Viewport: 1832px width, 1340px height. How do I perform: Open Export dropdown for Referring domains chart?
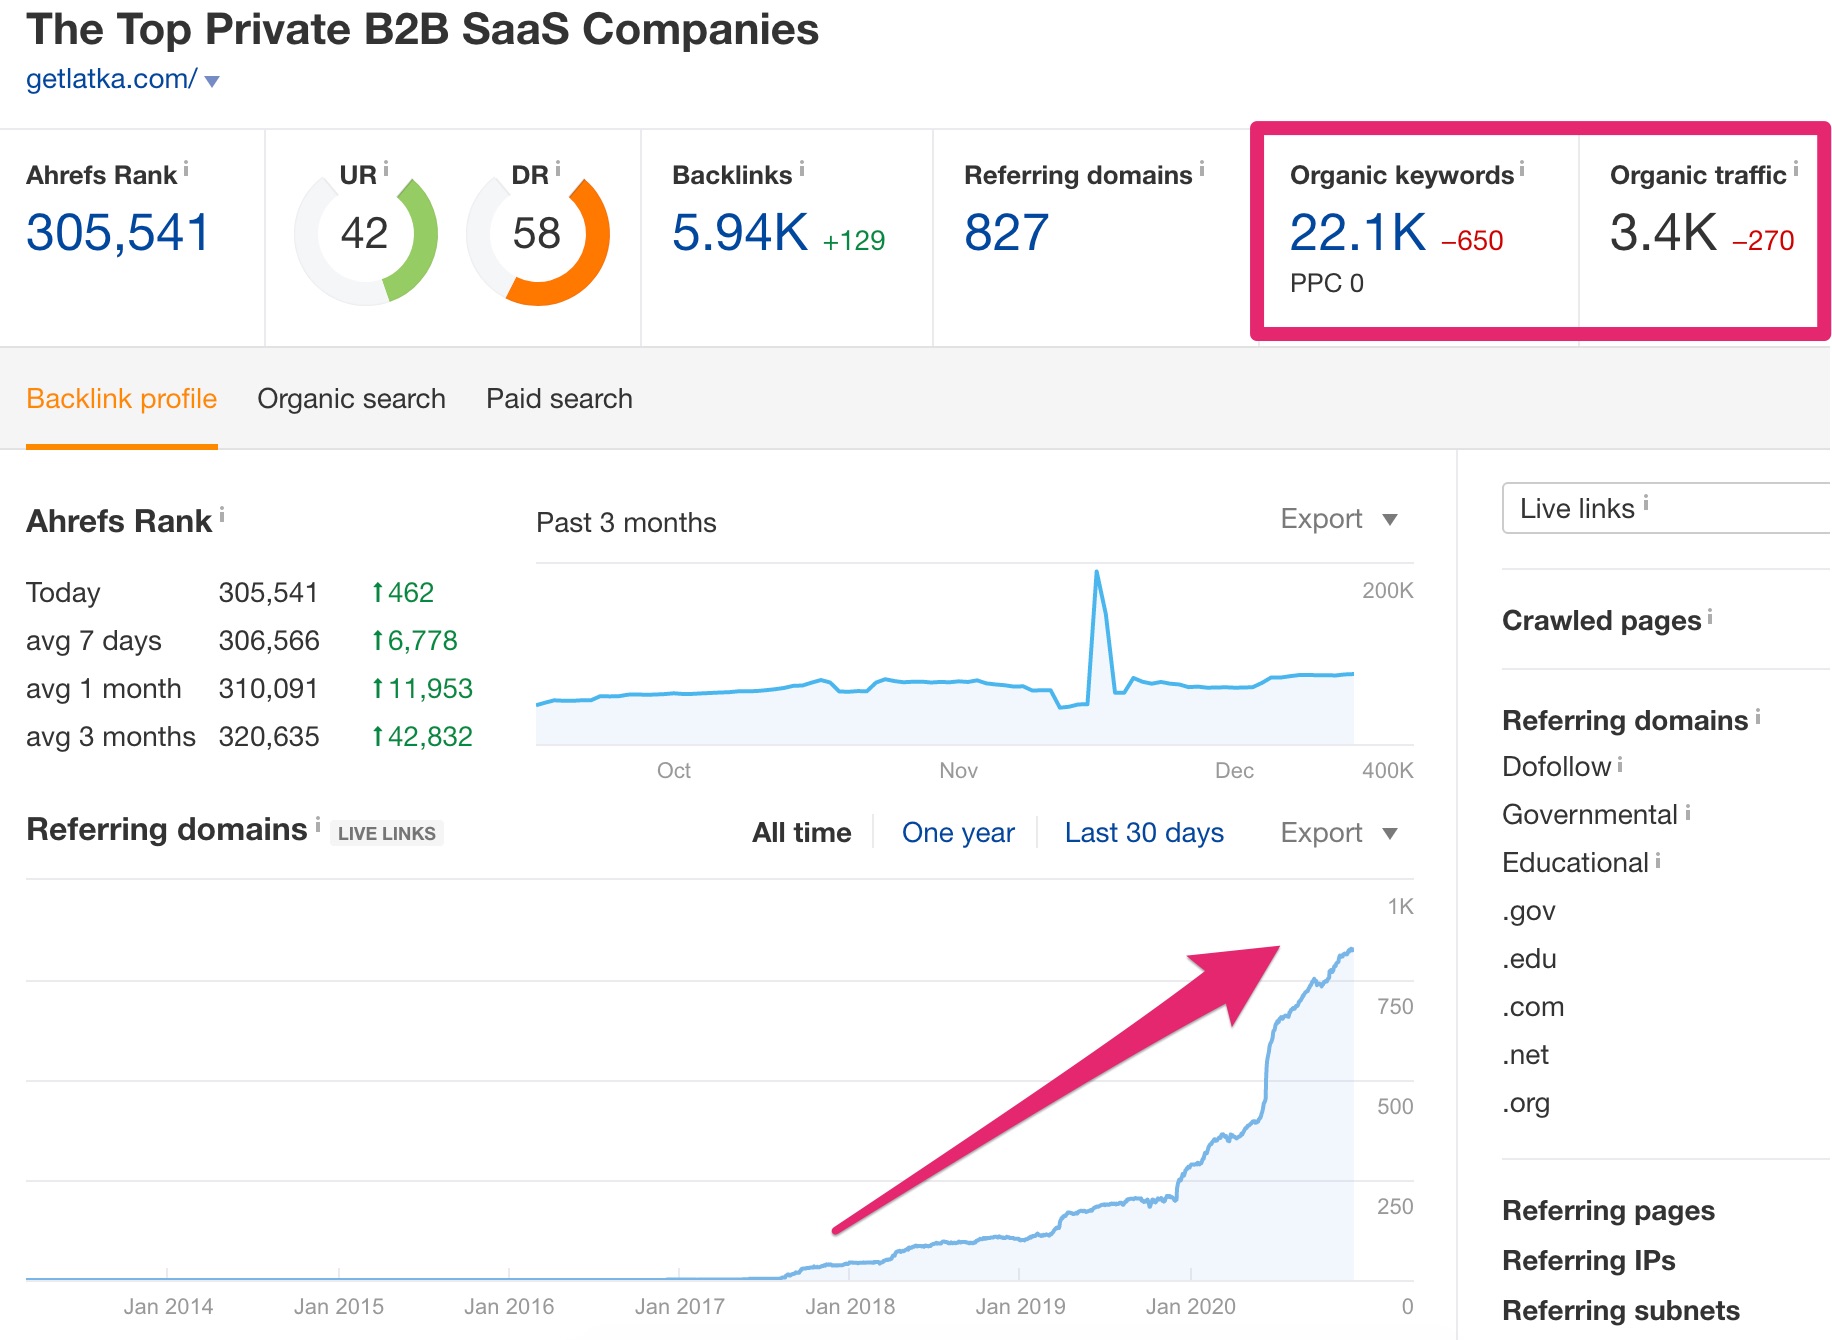pos(1339,833)
